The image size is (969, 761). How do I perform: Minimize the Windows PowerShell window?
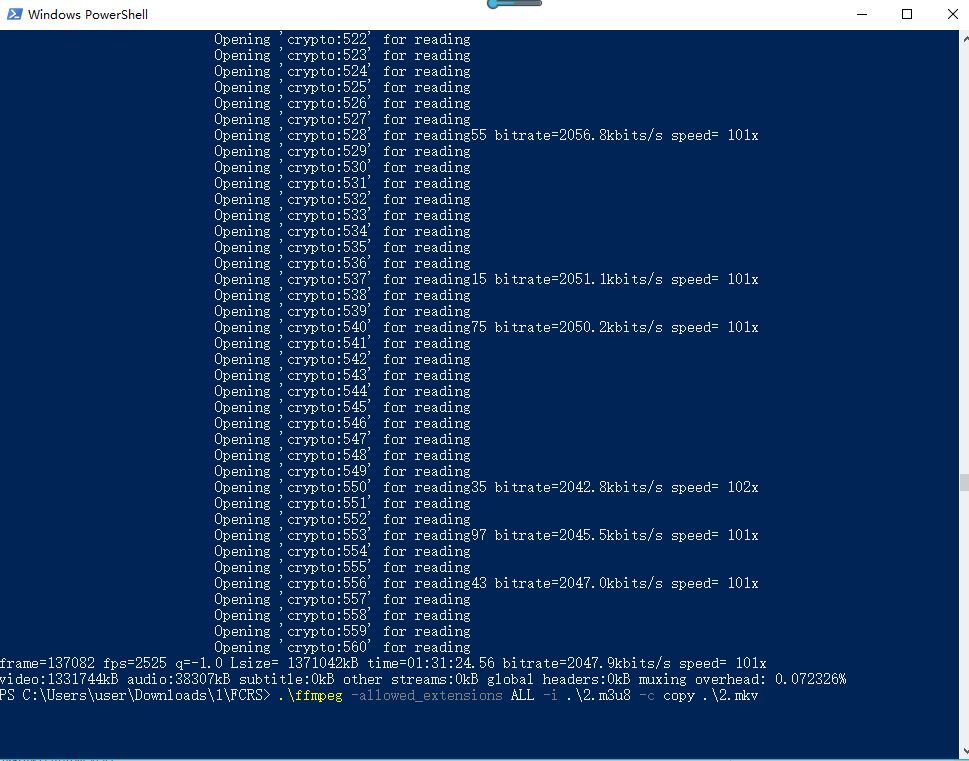[x=861, y=14]
